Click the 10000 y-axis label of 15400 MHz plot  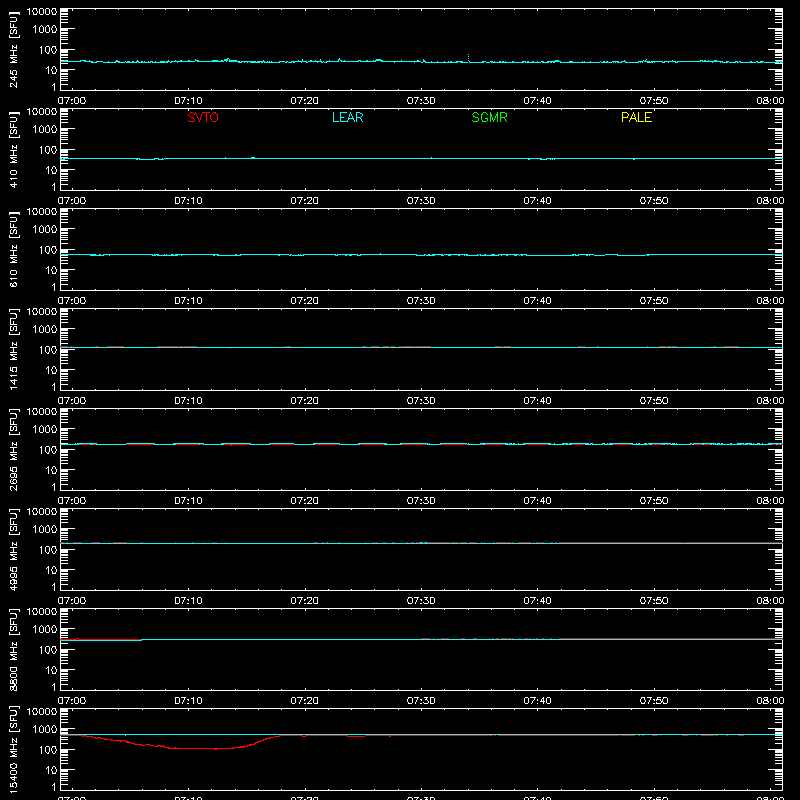(x=42, y=712)
